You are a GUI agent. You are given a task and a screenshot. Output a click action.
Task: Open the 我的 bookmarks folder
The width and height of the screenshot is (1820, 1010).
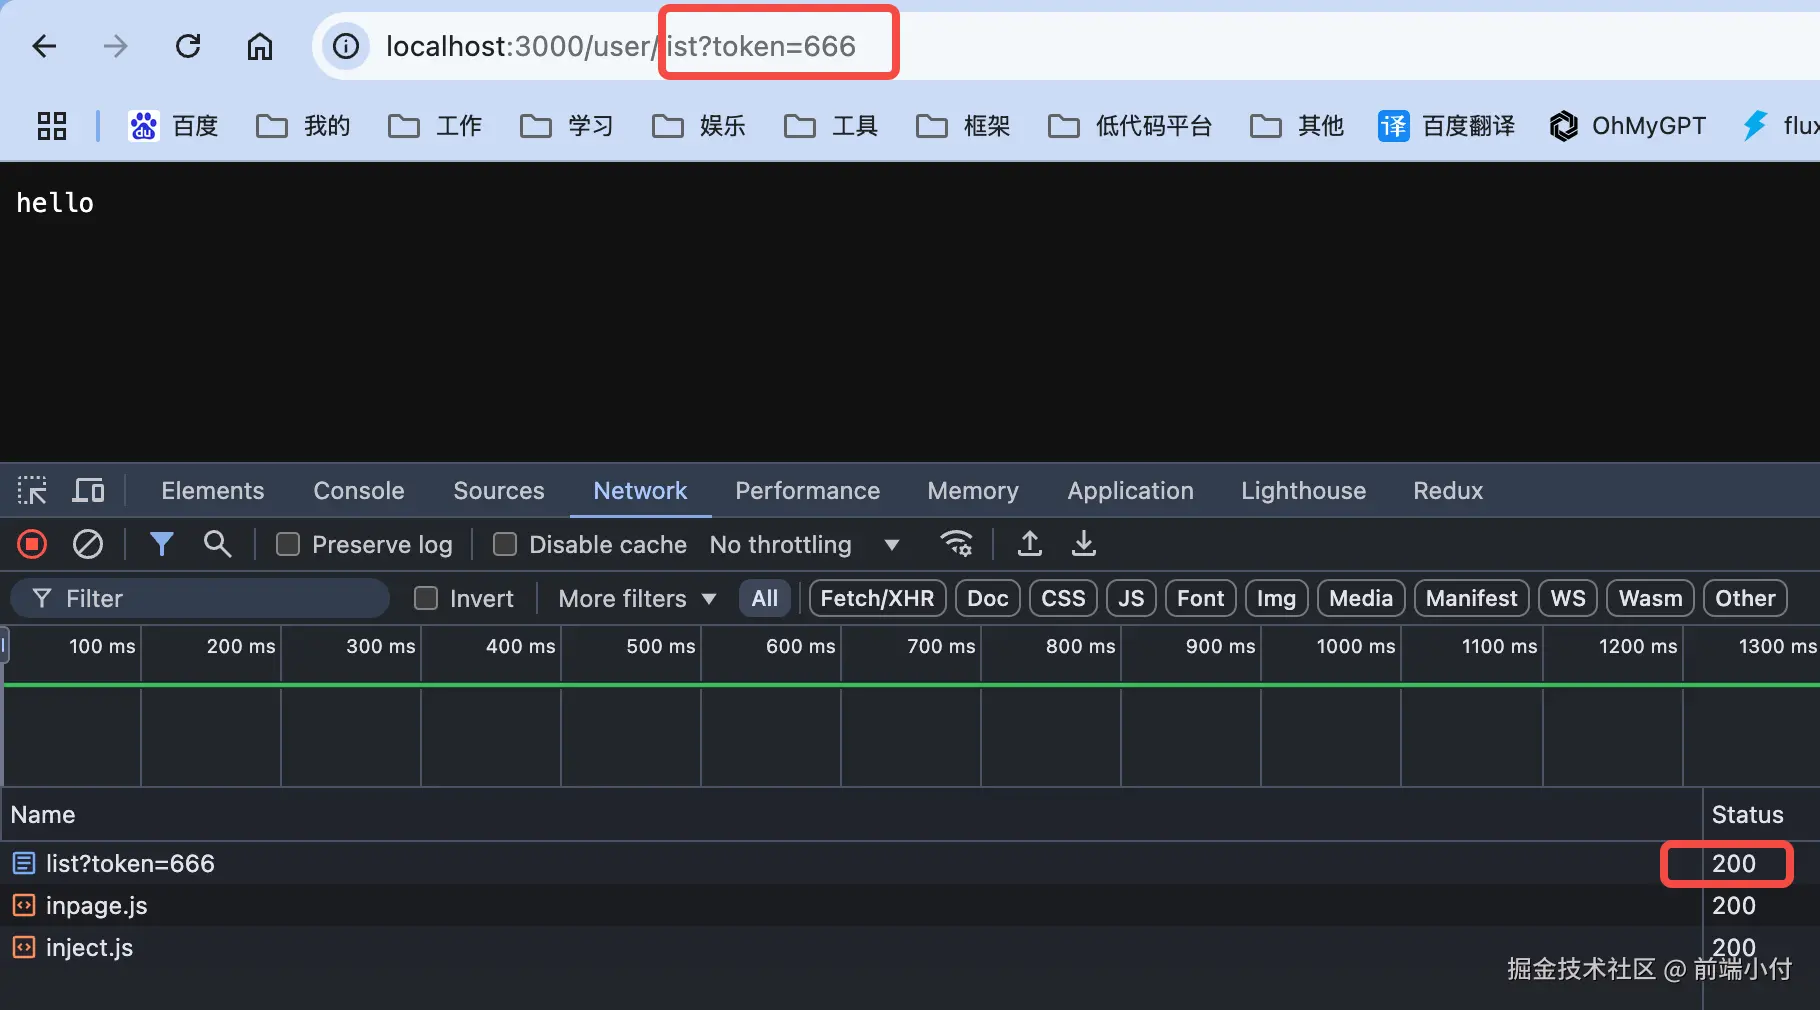[303, 126]
